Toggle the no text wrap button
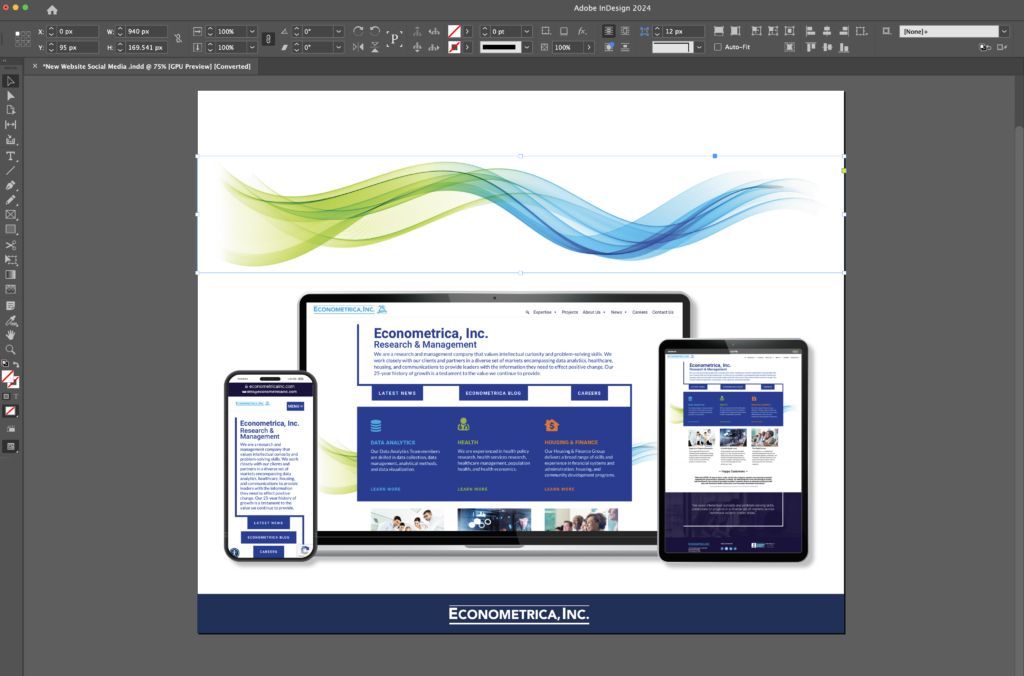 point(608,31)
